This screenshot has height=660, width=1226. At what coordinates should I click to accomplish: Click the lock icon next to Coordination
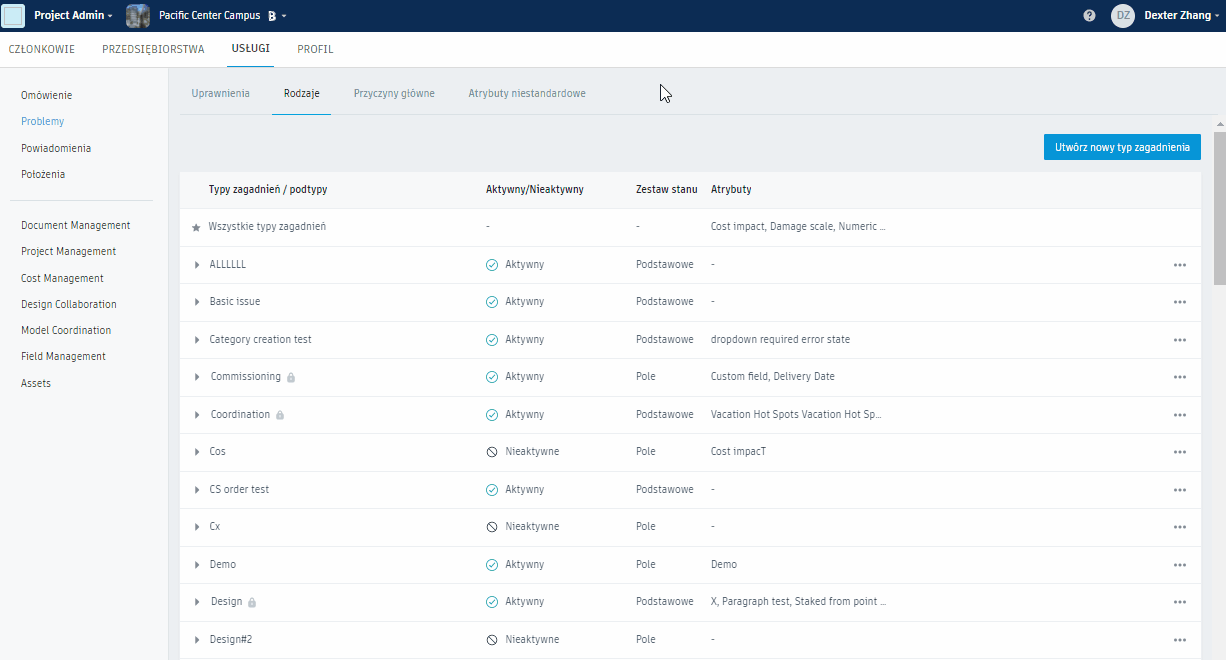[280, 415]
